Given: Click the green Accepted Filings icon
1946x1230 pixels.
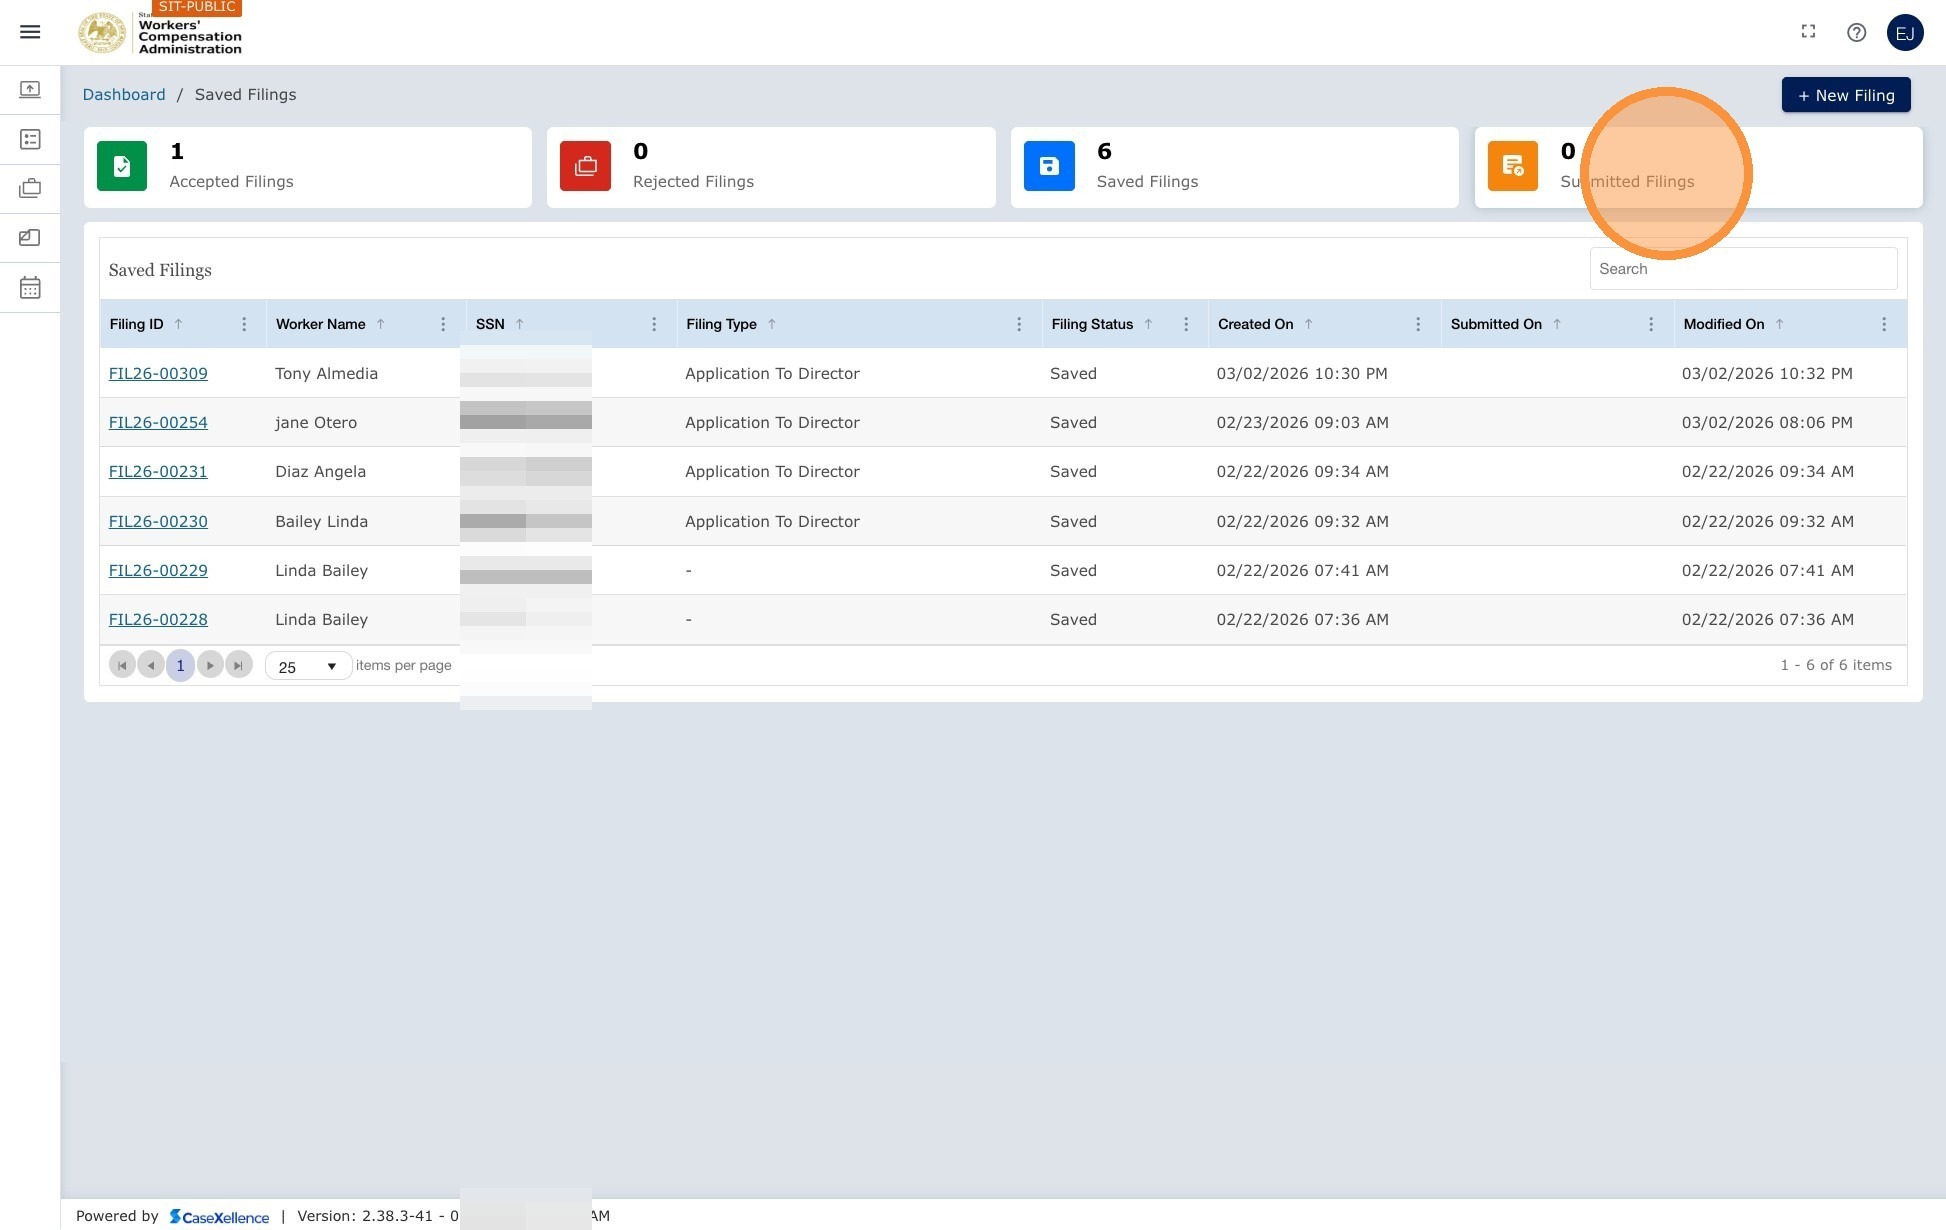Looking at the screenshot, I should [122, 166].
